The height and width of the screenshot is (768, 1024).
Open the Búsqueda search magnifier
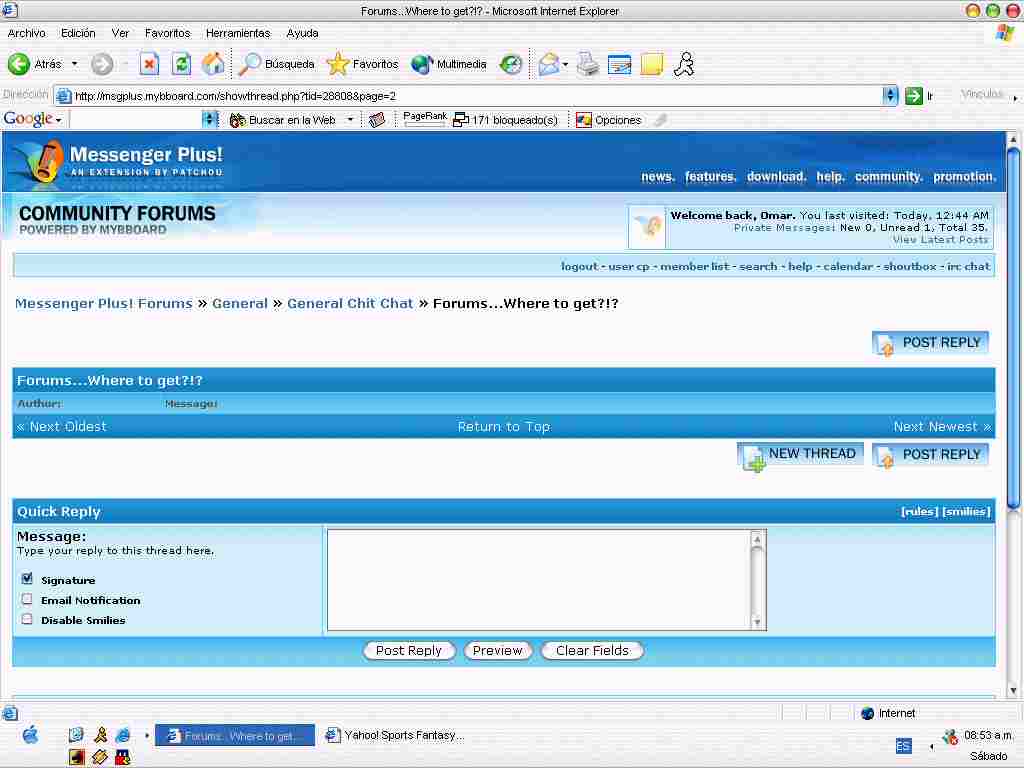(x=276, y=64)
